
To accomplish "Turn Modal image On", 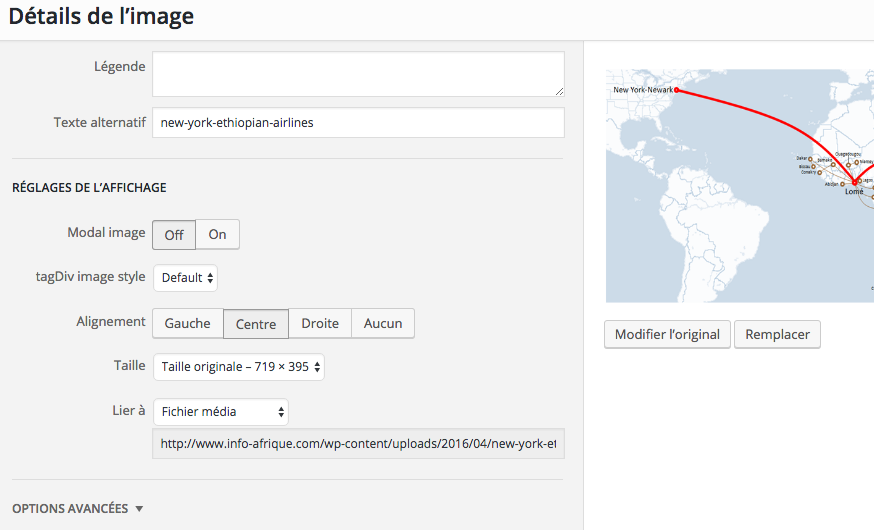I will 217,235.
